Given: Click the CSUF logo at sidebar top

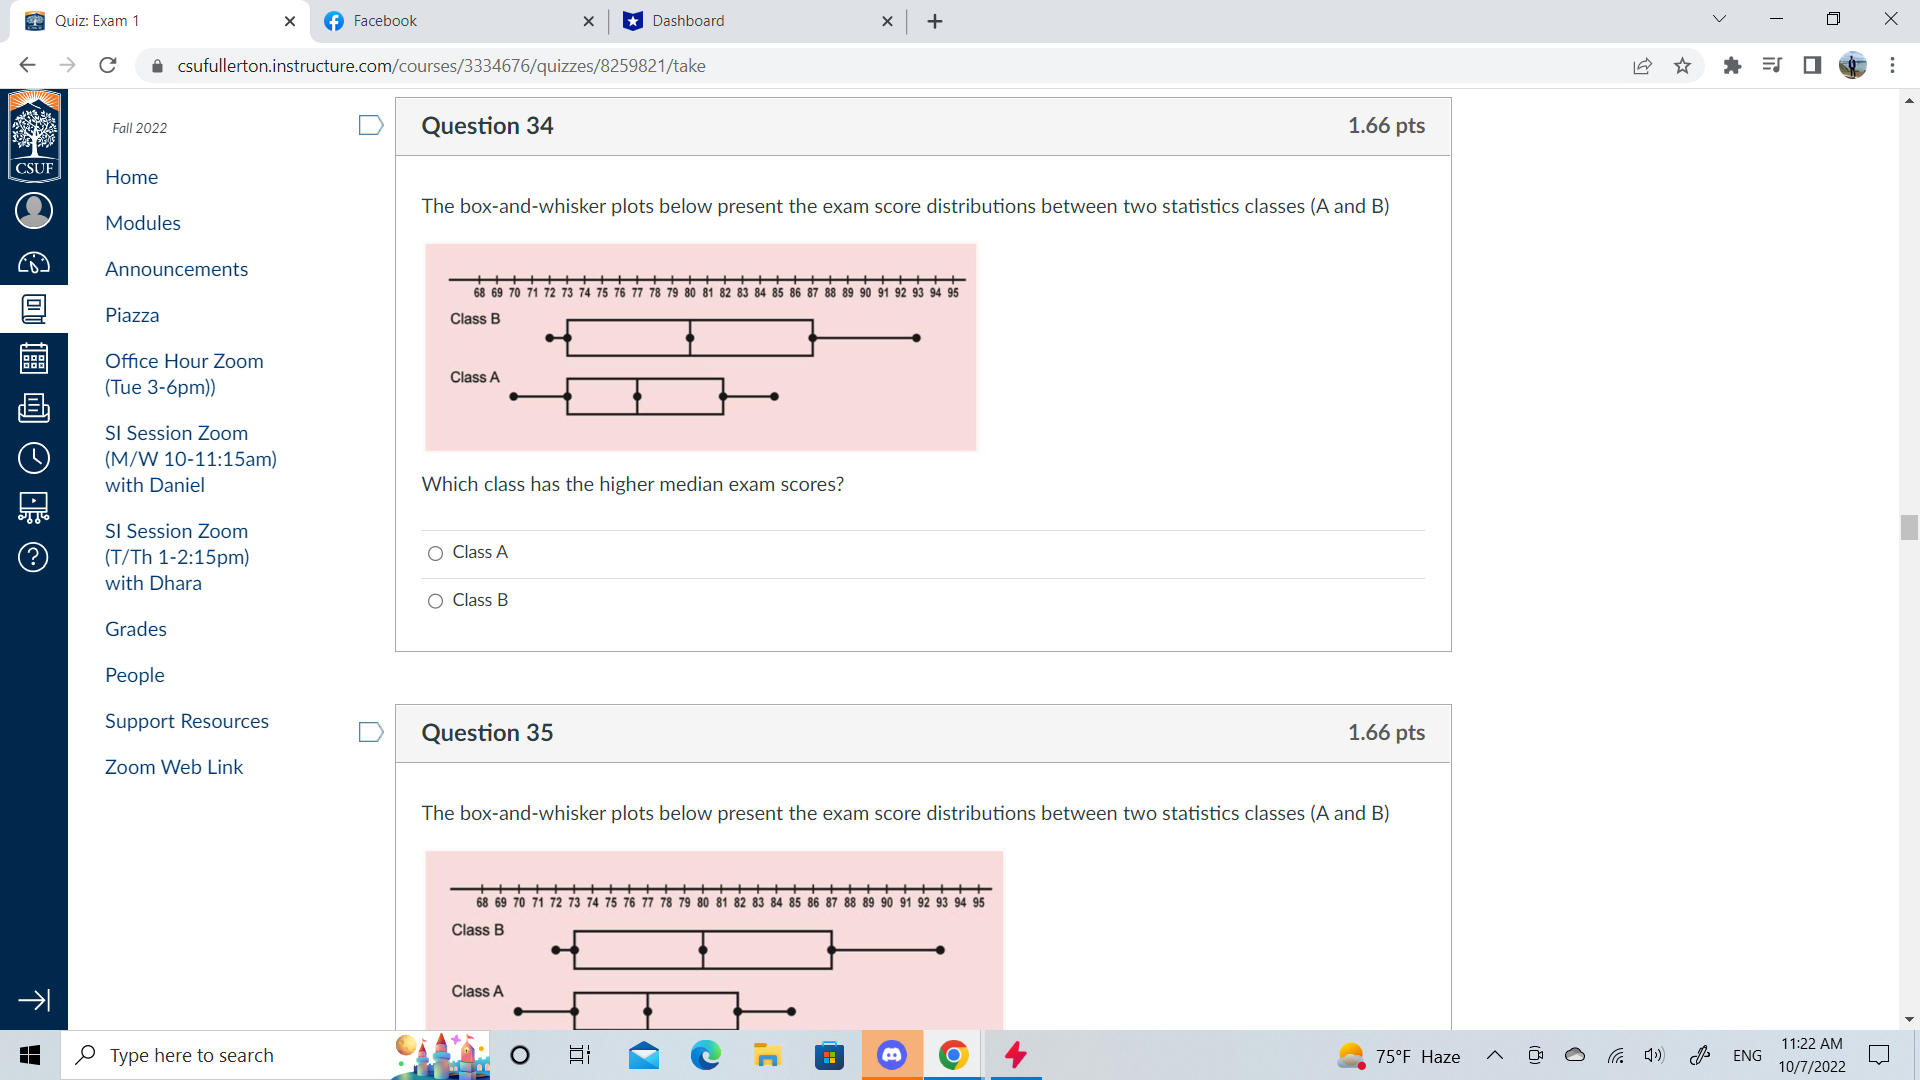Looking at the screenshot, I should [x=34, y=137].
